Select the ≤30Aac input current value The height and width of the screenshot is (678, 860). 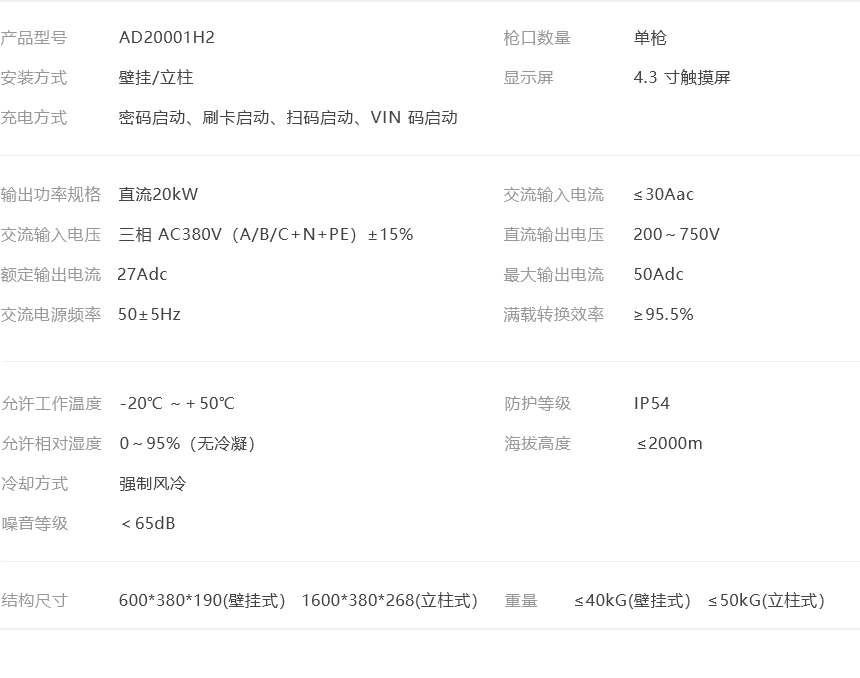coord(664,194)
